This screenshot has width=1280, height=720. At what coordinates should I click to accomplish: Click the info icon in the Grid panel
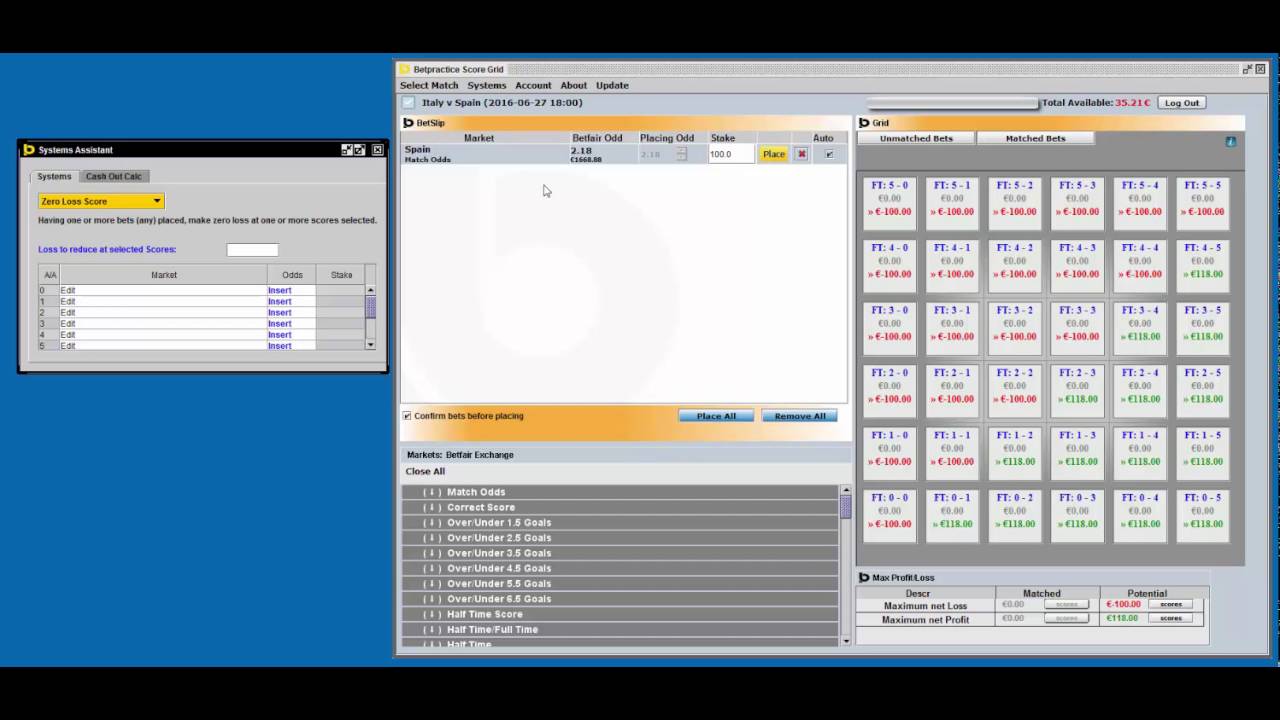pyautogui.click(x=1230, y=142)
